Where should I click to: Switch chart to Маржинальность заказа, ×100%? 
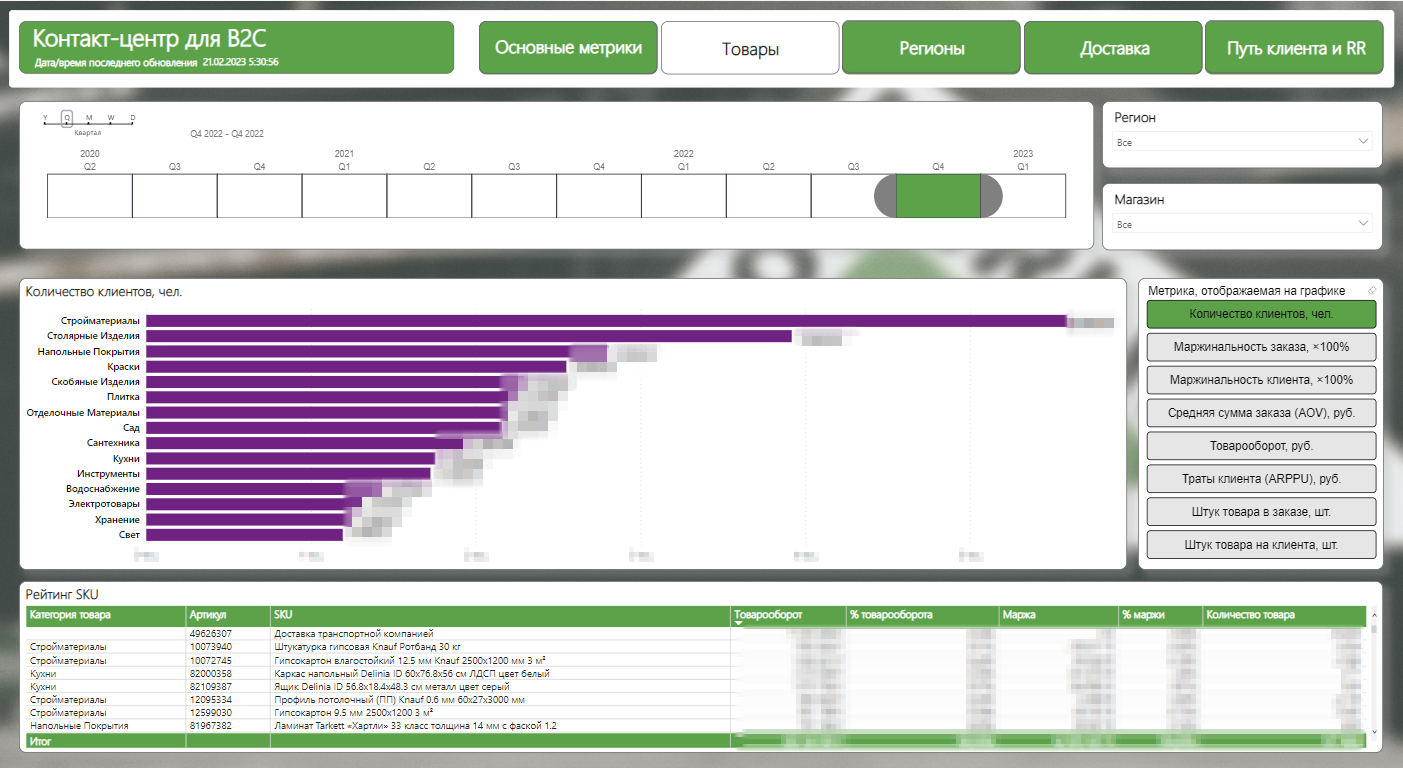tap(1261, 347)
